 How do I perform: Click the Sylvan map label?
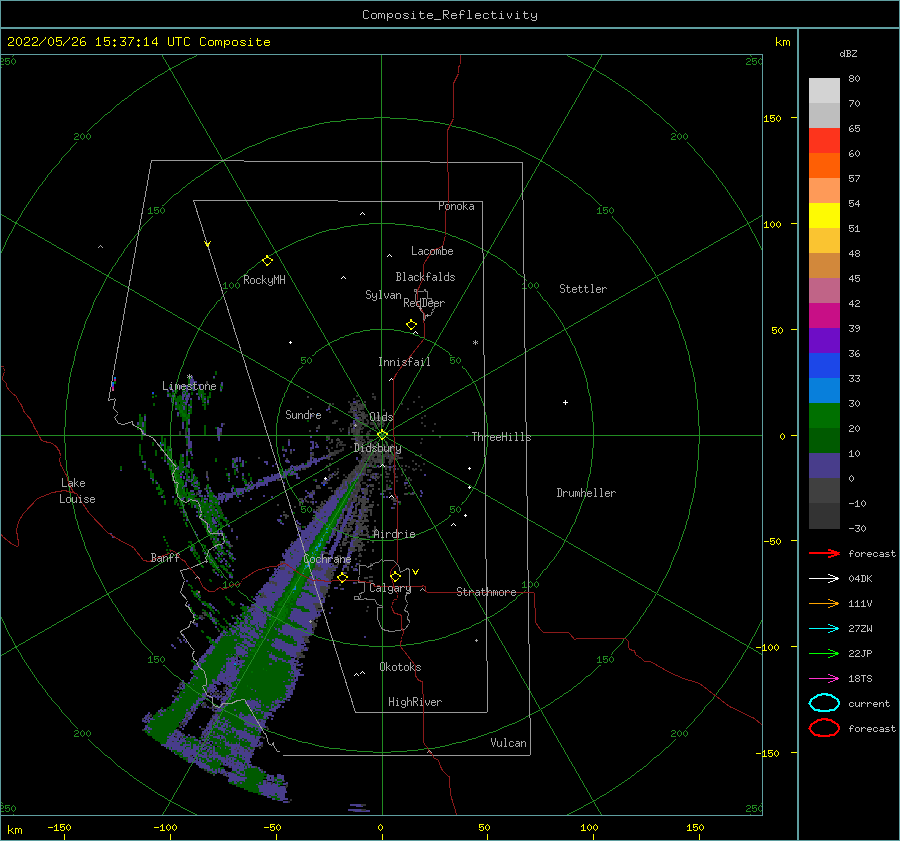pyautogui.click(x=383, y=295)
